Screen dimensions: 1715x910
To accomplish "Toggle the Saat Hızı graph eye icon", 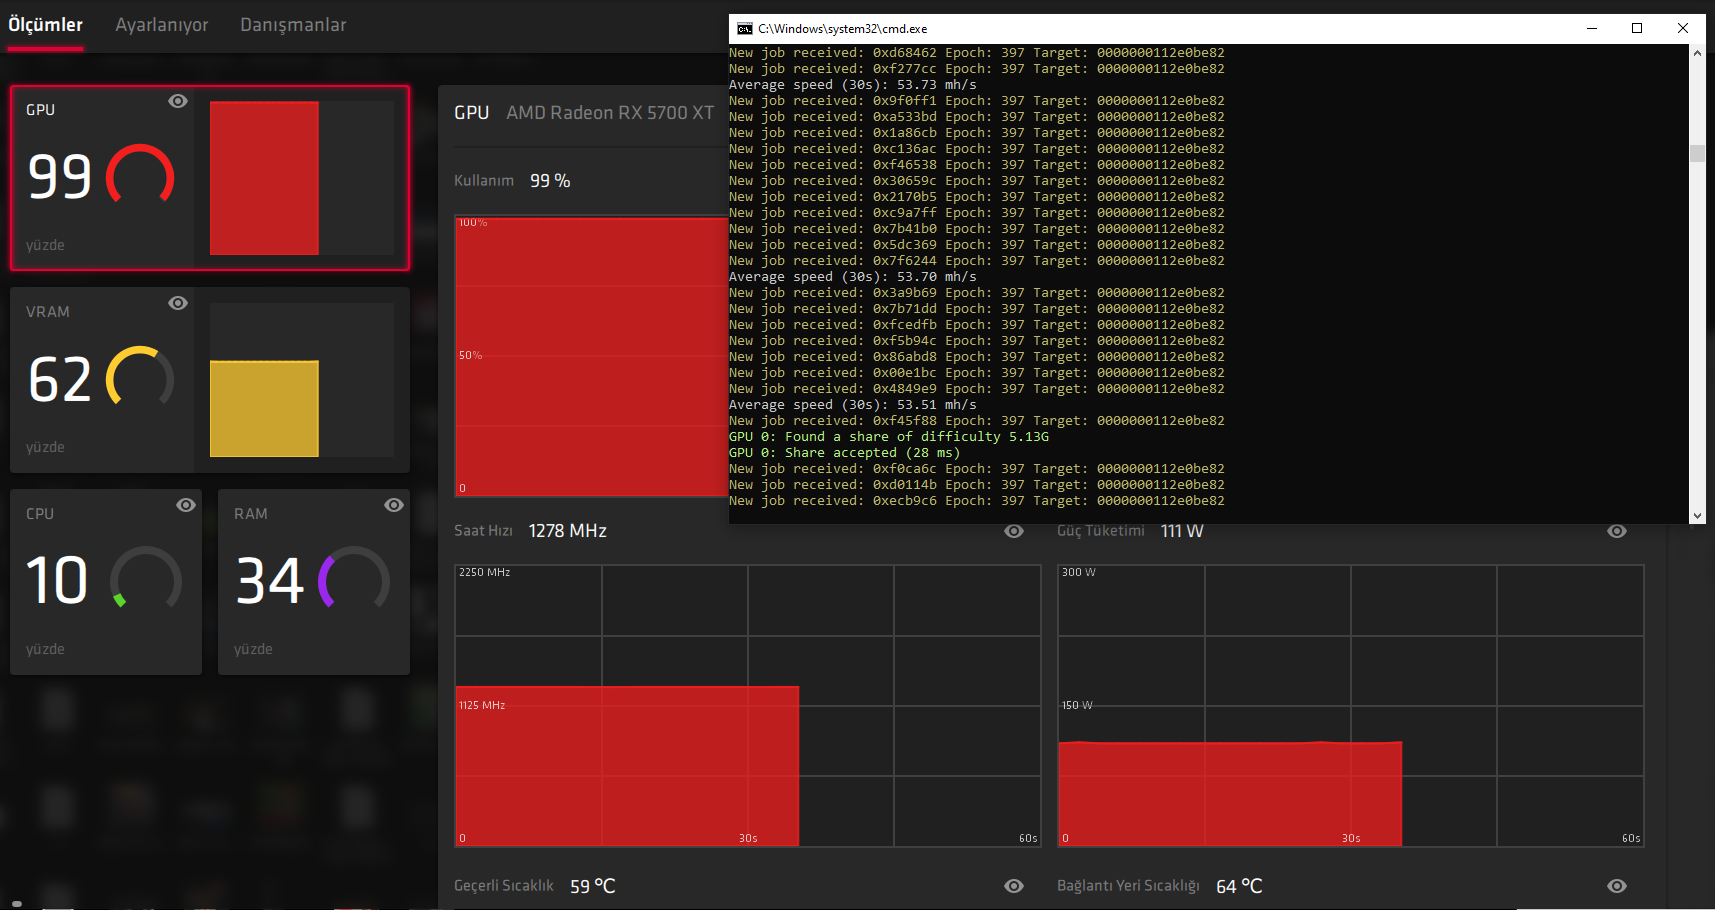I will pos(1014,531).
